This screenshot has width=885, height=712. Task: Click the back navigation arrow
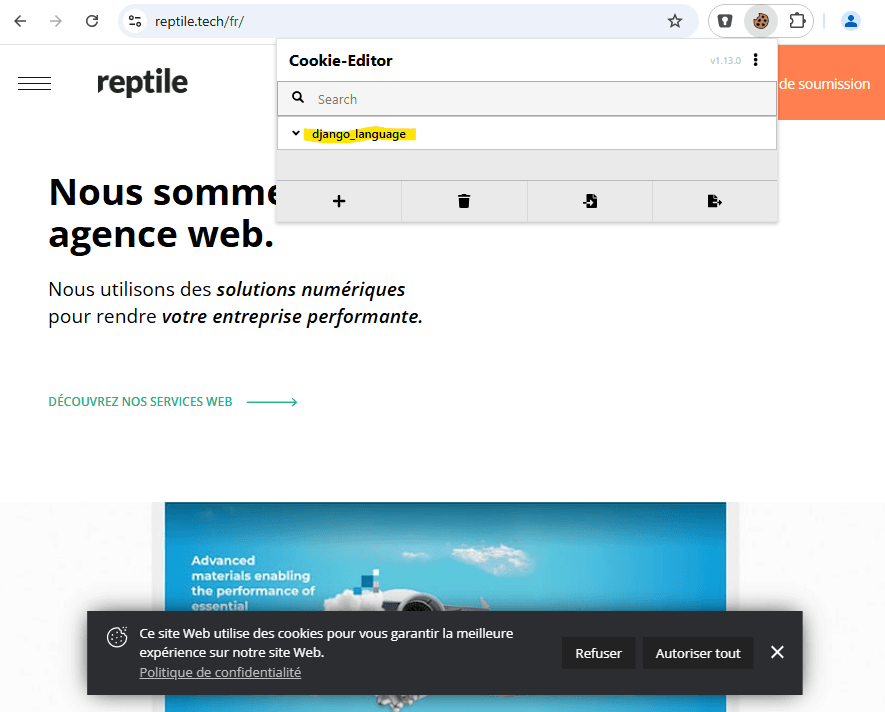pos(19,20)
